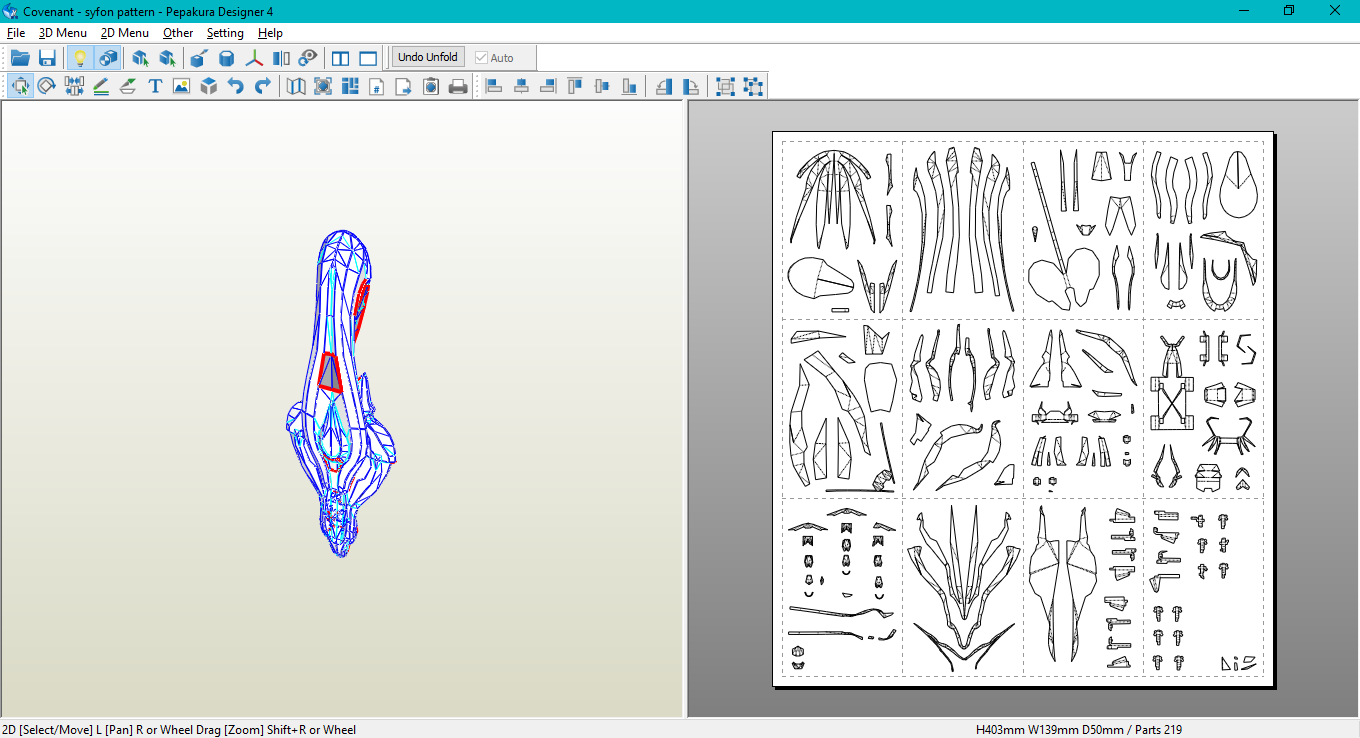Select the text tool "T" icon
Image resolution: width=1360 pixels, height=738 pixels.
[155, 87]
